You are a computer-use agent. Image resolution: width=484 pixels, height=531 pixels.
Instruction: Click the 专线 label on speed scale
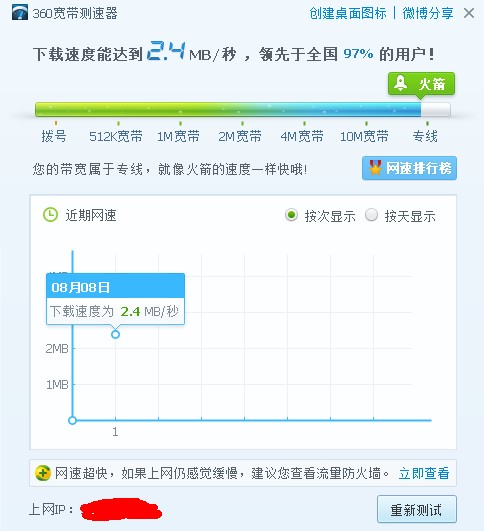point(425,136)
